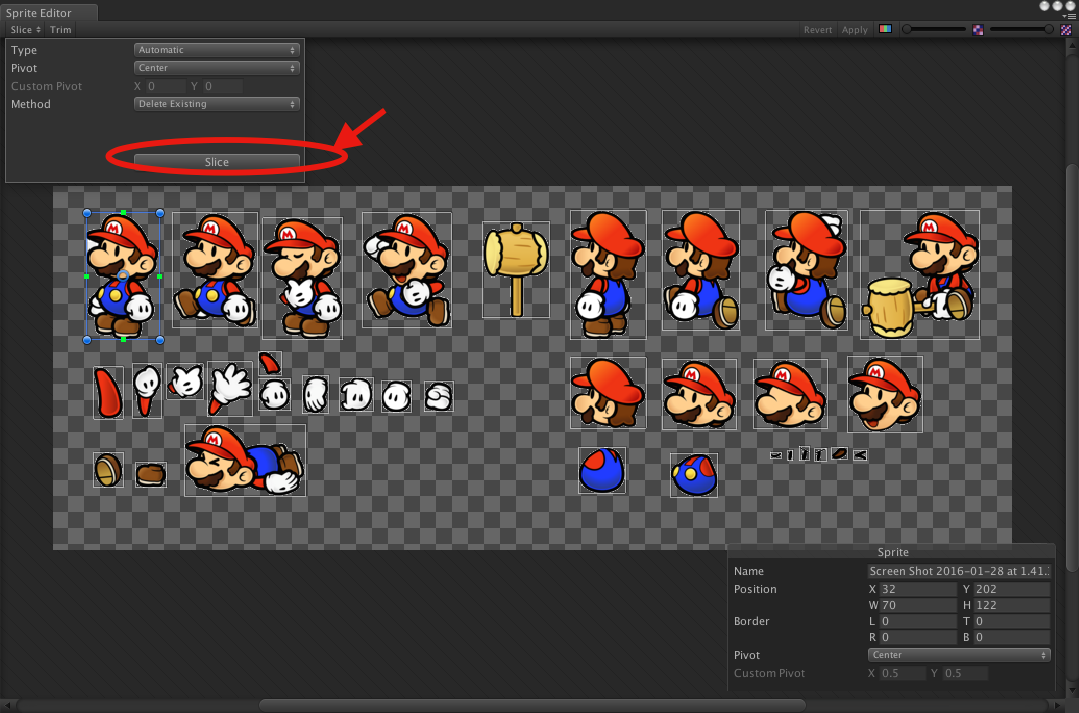1079x713 pixels.
Task: Select the saluting running Mario sprite
Action: 407,270
